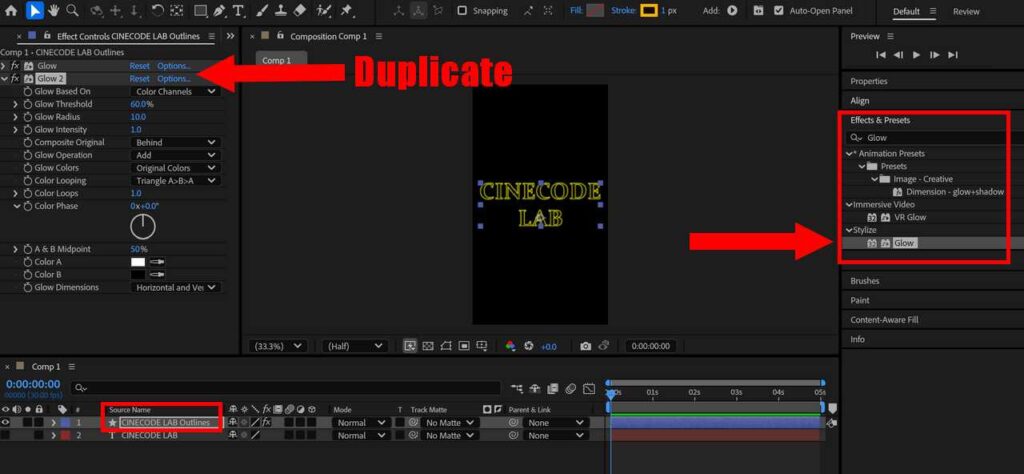Image resolution: width=1024 pixels, height=474 pixels.
Task: Click the Reset Exposure icon
Action: point(529,346)
